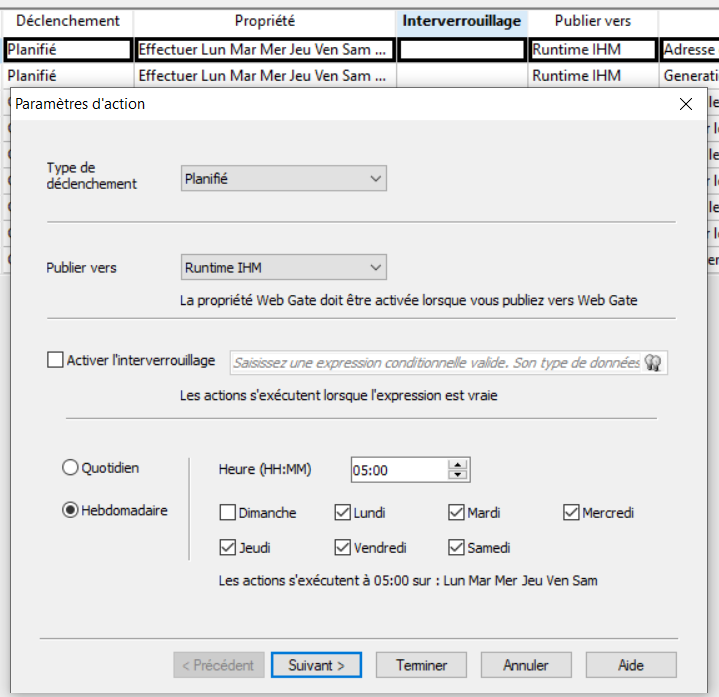Open the expression browser binoculars icon
The image size is (719, 697).
click(x=654, y=363)
